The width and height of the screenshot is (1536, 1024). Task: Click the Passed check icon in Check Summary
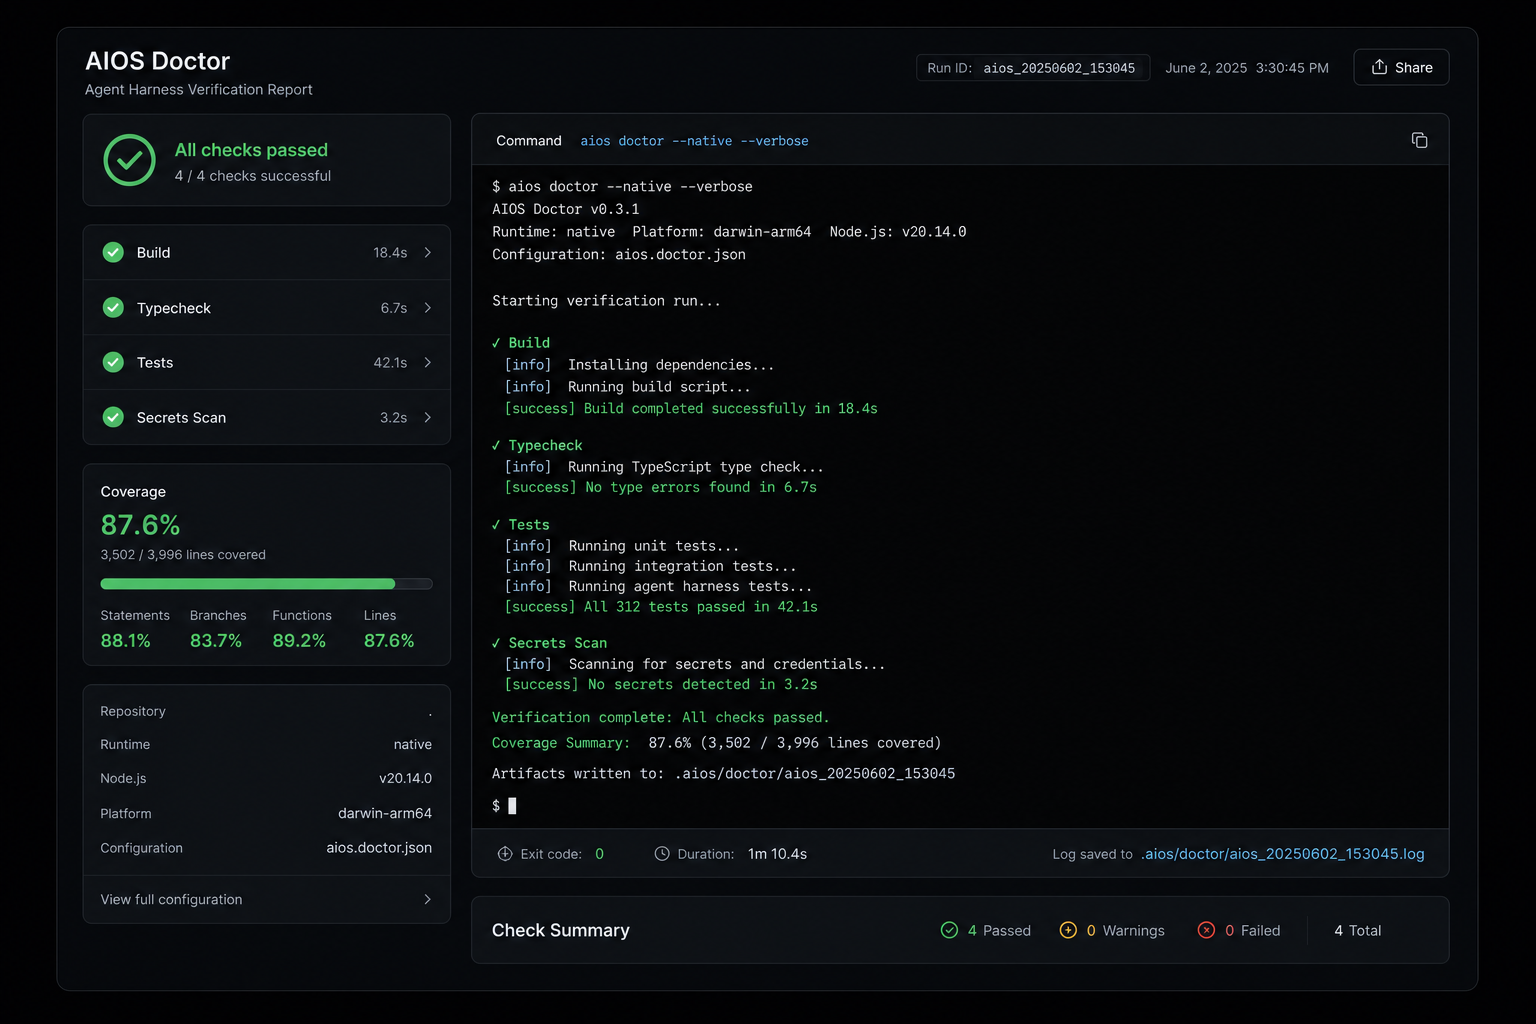[949, 930]
